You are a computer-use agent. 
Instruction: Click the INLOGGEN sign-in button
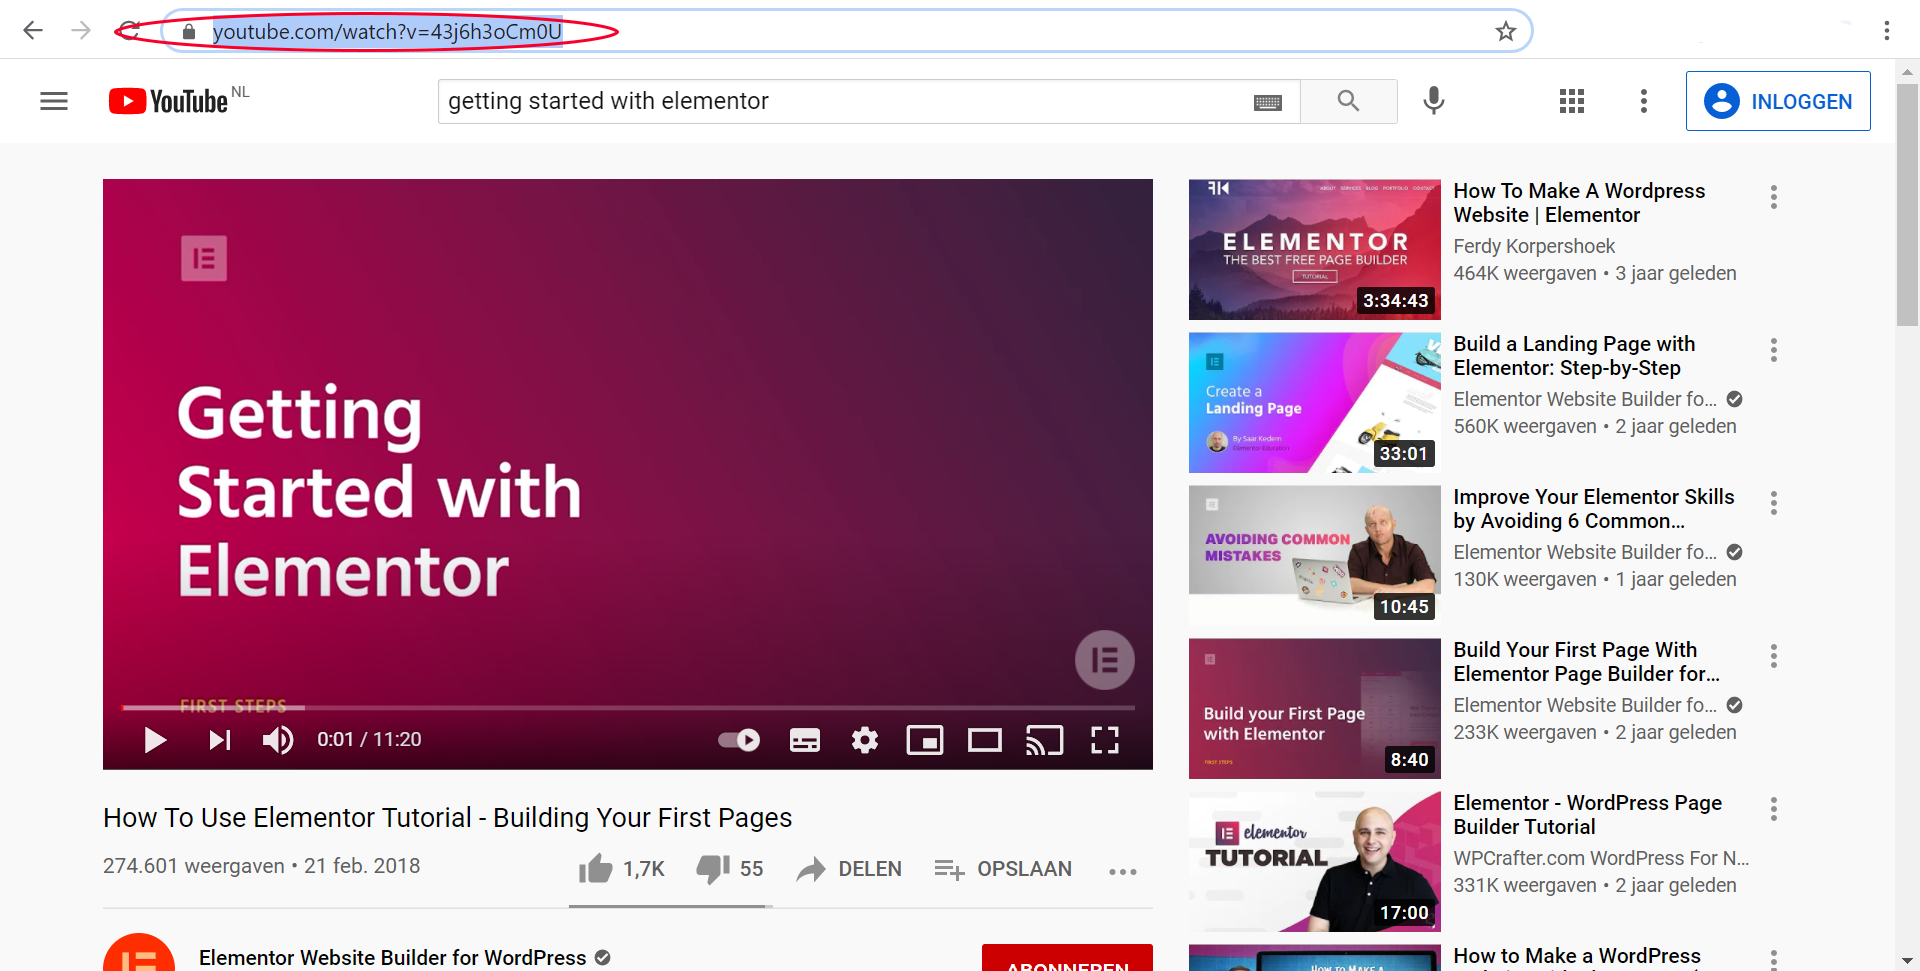coord(1777,101)
